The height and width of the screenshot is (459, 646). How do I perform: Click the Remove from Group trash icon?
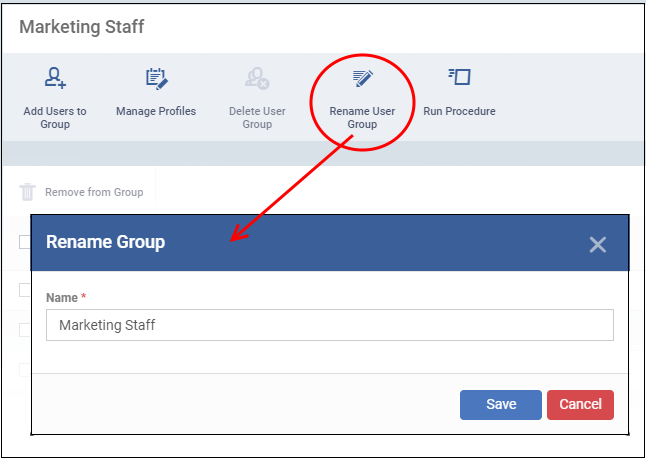pos(27,192)
